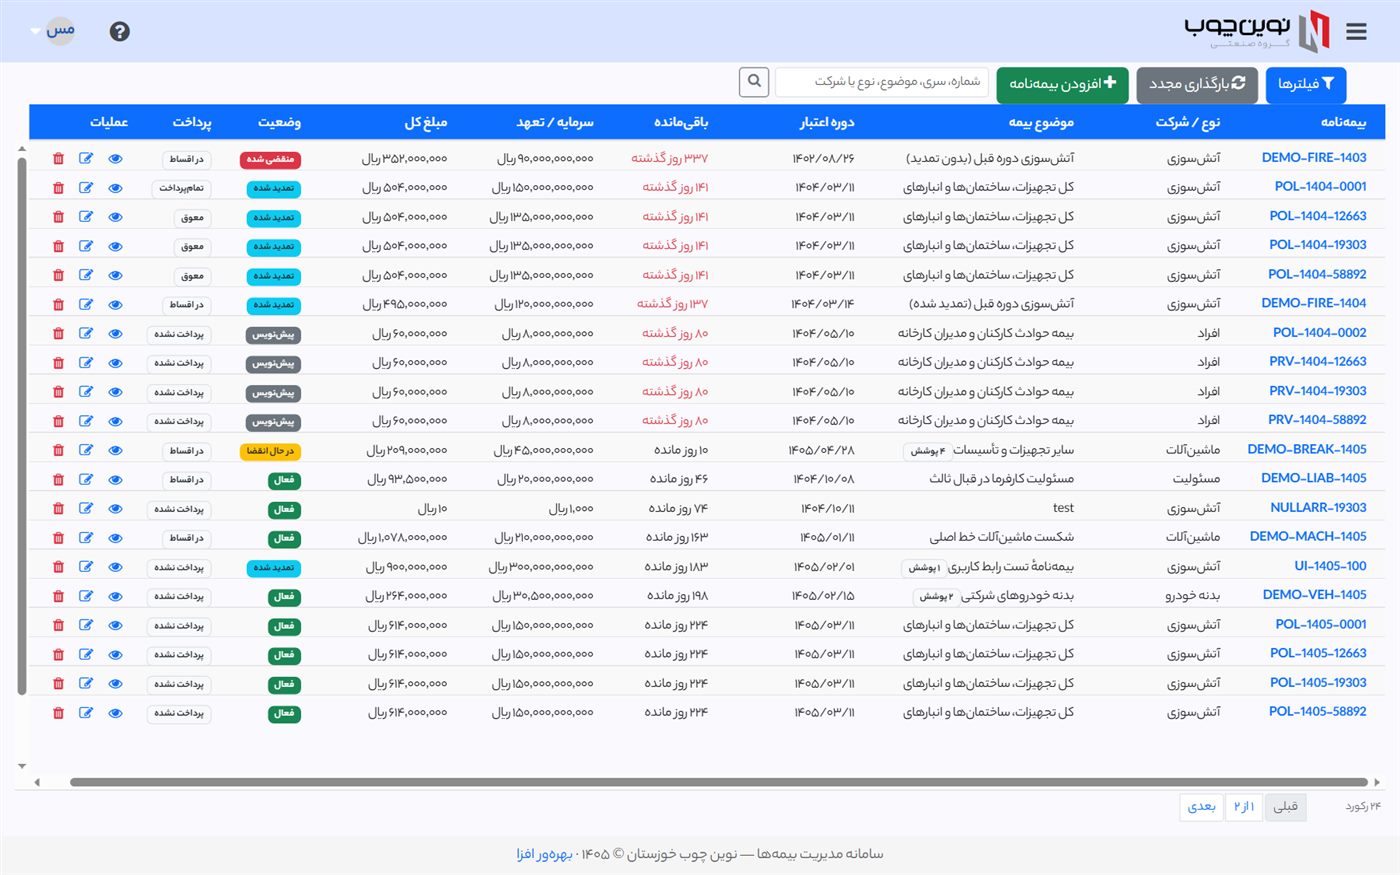This screenshot has width=1400, height=875.
Task: Edit policy POL-1404-0001
Action: coord(86,188)
